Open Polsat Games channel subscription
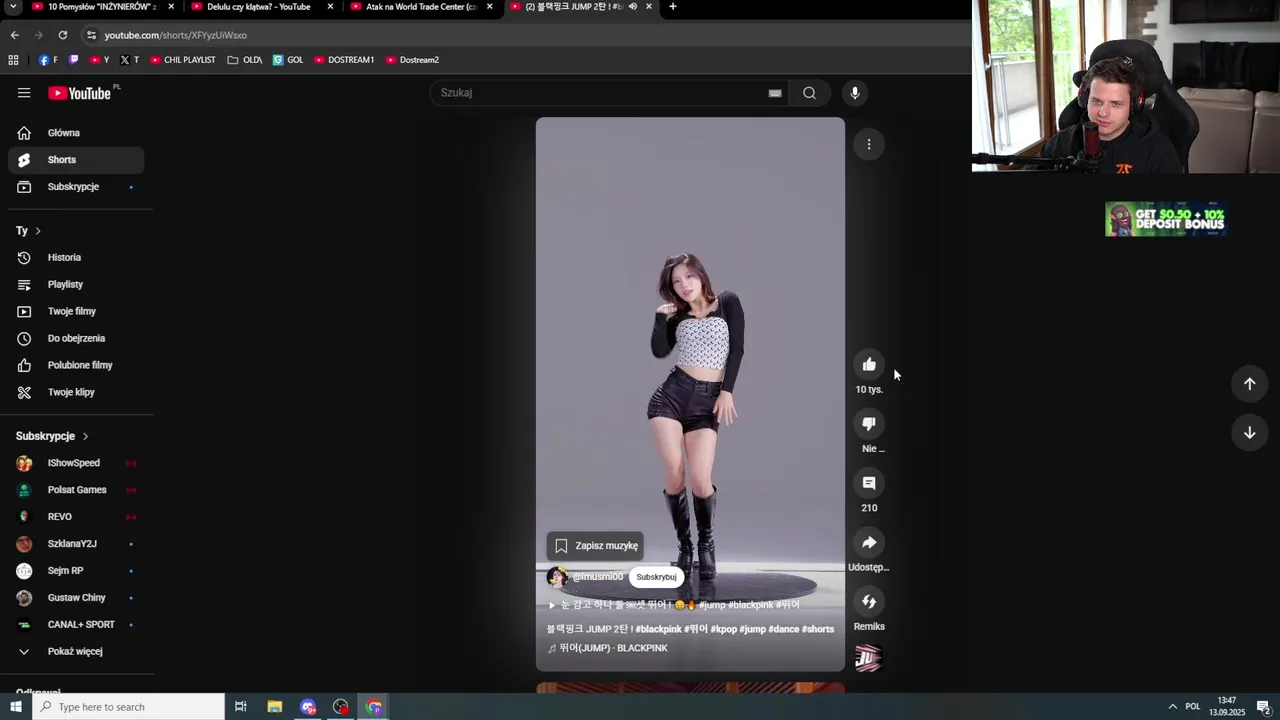Image resolution: width=1280 pixels, height=720 pixels. pos(76,490)
